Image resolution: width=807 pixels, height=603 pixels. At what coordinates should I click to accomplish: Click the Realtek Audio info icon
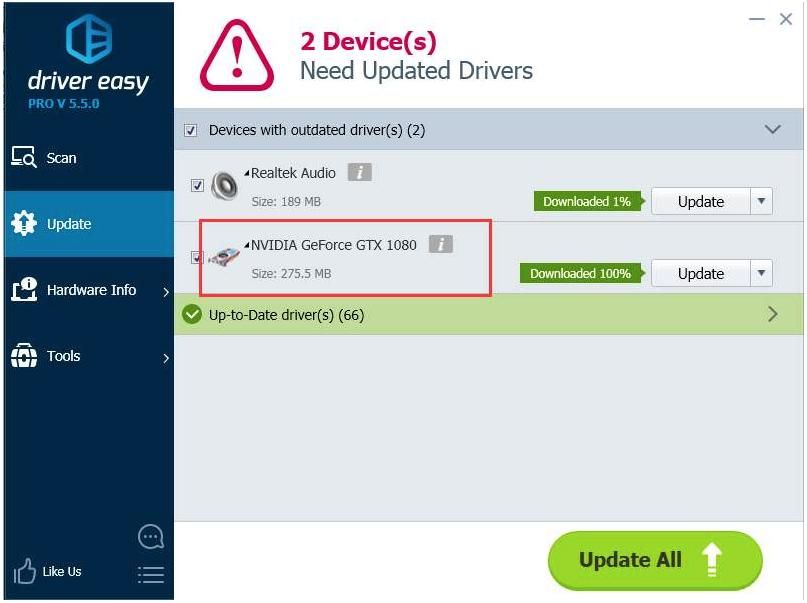tap(359, 172)
